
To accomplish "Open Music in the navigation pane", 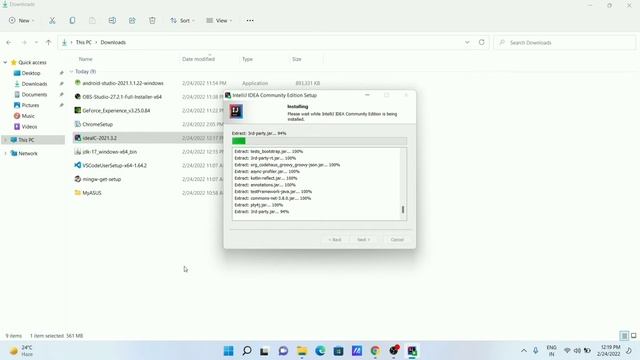I will [28, 116].
